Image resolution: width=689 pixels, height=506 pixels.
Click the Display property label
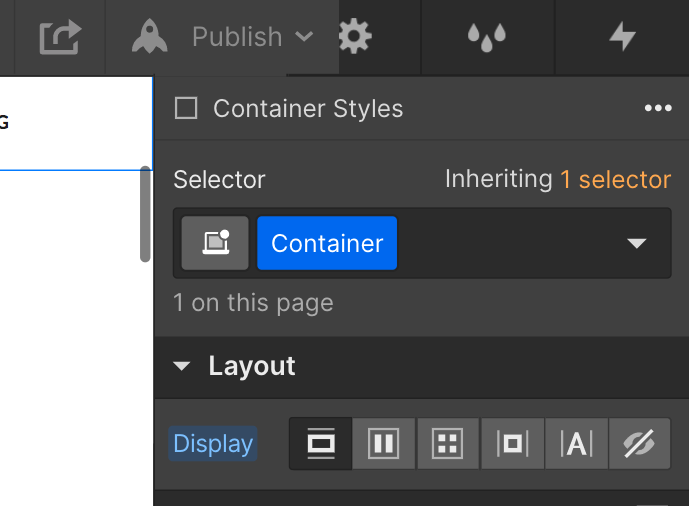pyautogui.click(x=213, y=444)
